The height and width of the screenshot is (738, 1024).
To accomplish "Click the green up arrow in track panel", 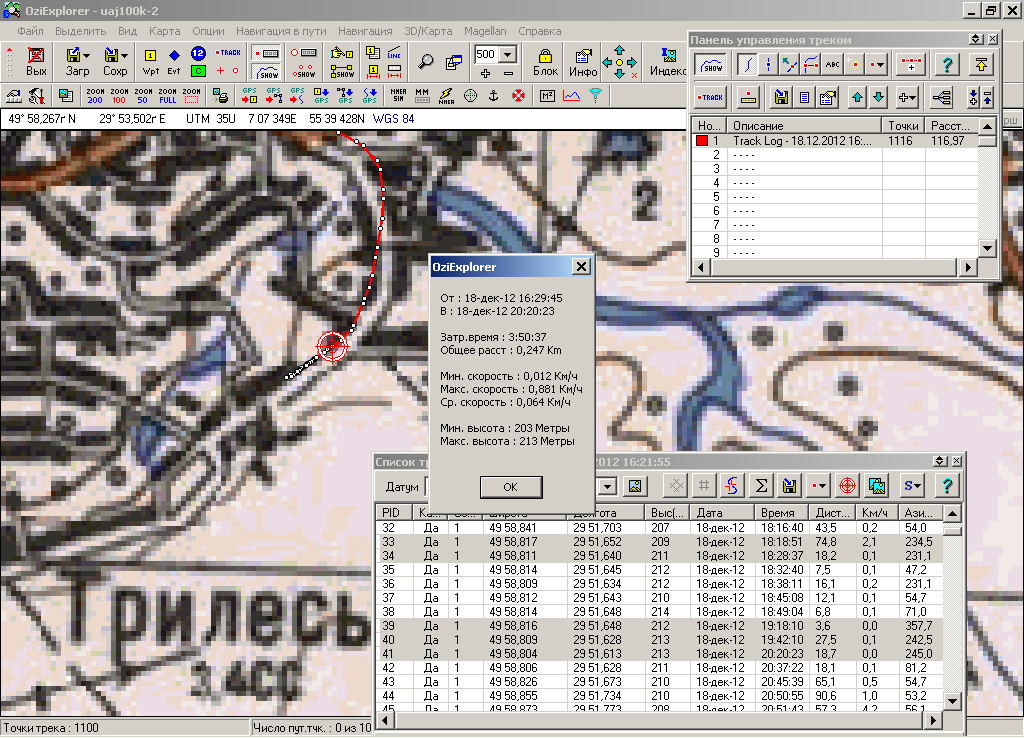I will pyautogui.click(x=857, y=97).
